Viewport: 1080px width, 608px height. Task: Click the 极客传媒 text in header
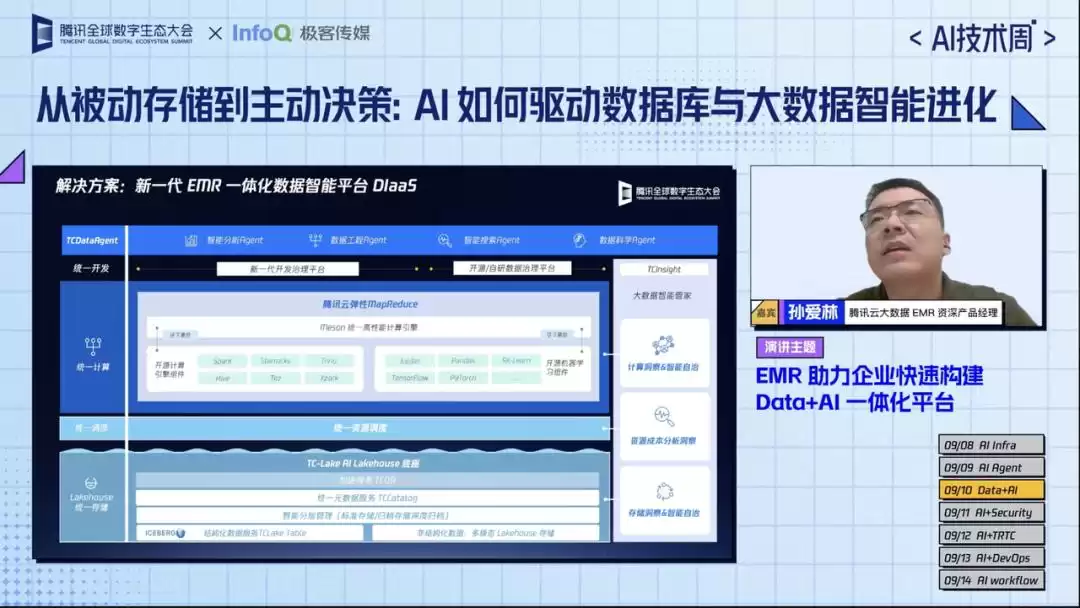(335, 32)
